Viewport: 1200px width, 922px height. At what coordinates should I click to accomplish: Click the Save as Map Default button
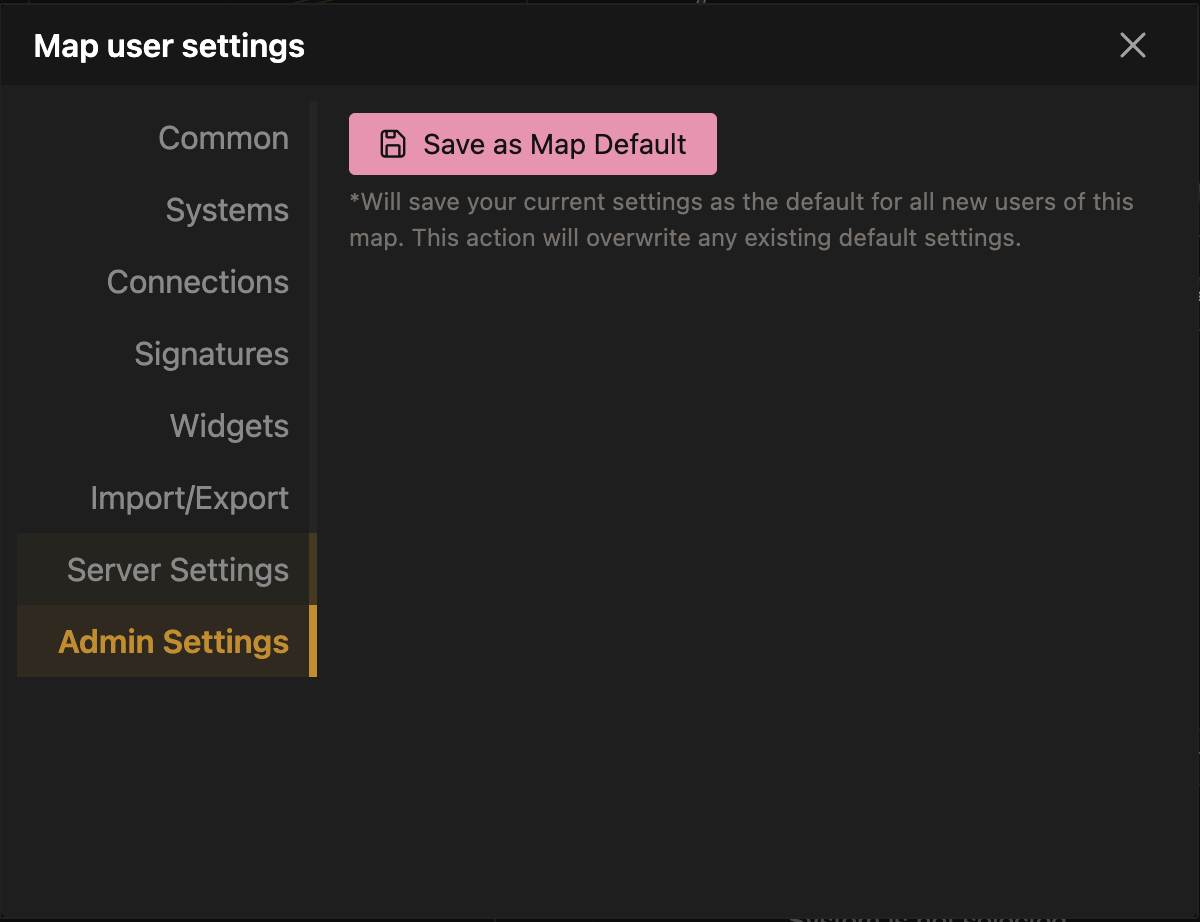point(532,143)
